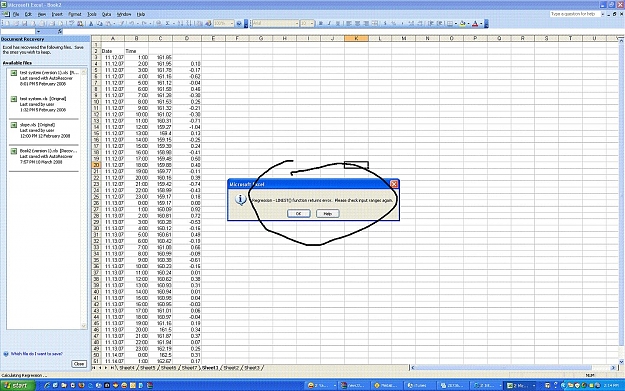Click the horizontal sheet scrollbar

[512, 367]
